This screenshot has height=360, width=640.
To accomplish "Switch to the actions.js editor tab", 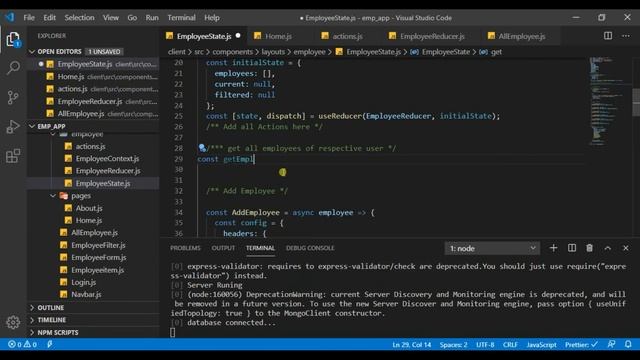I will coord(348,36).
